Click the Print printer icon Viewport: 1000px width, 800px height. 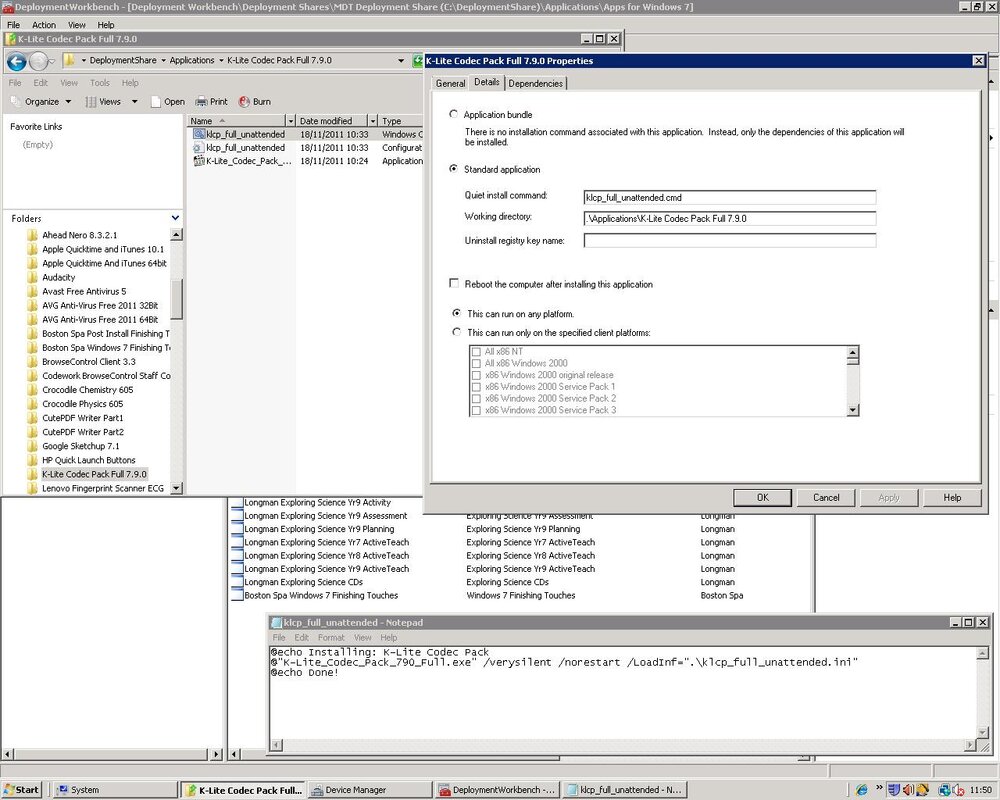click(201, 101)
